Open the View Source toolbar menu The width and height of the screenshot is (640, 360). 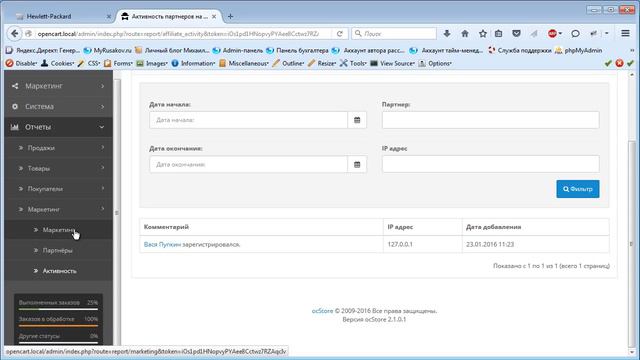click(393, 63)
